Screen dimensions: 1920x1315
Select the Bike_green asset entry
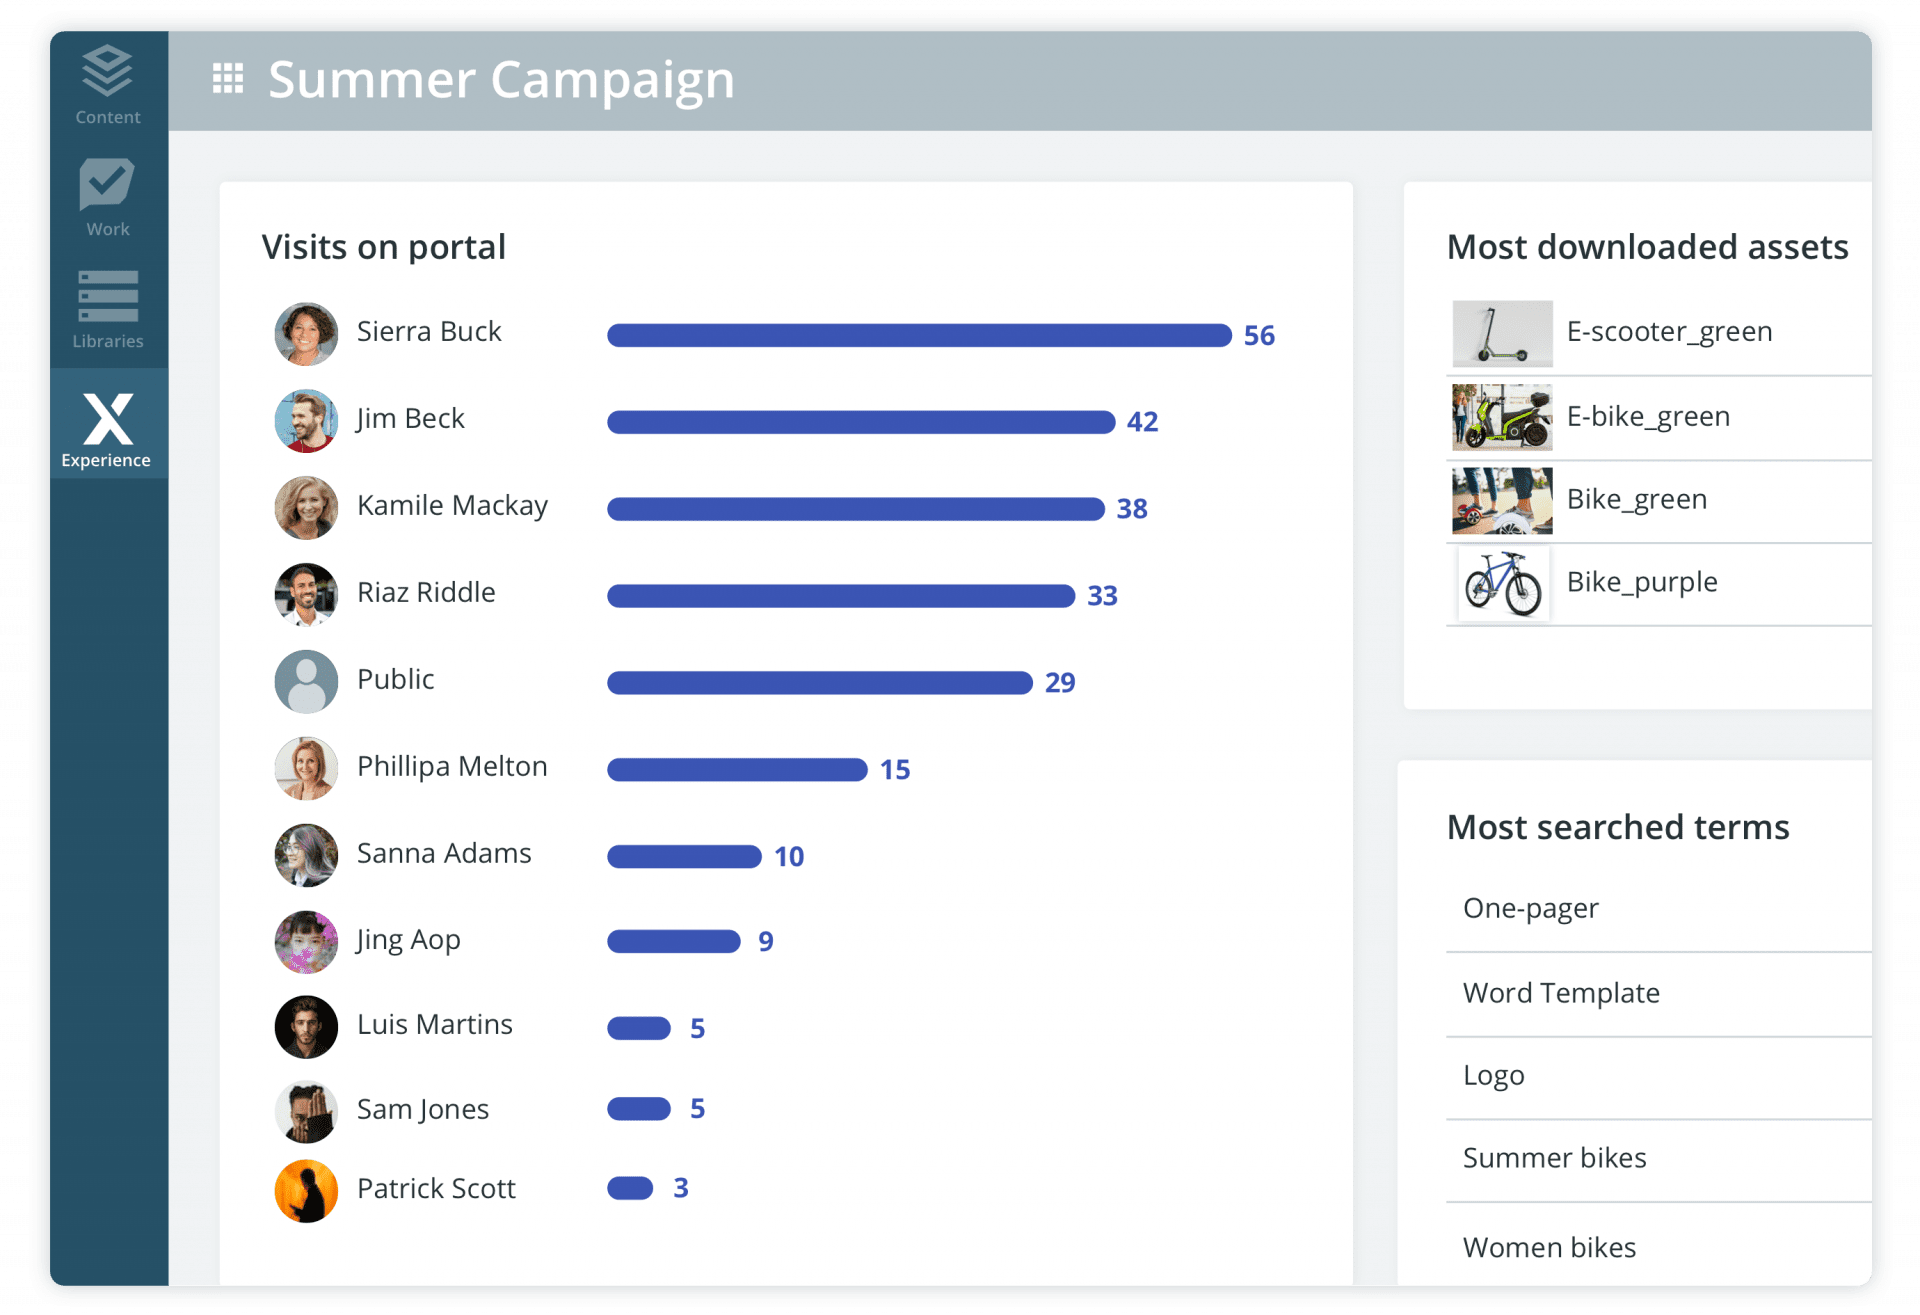click(x=1501, y=501)
